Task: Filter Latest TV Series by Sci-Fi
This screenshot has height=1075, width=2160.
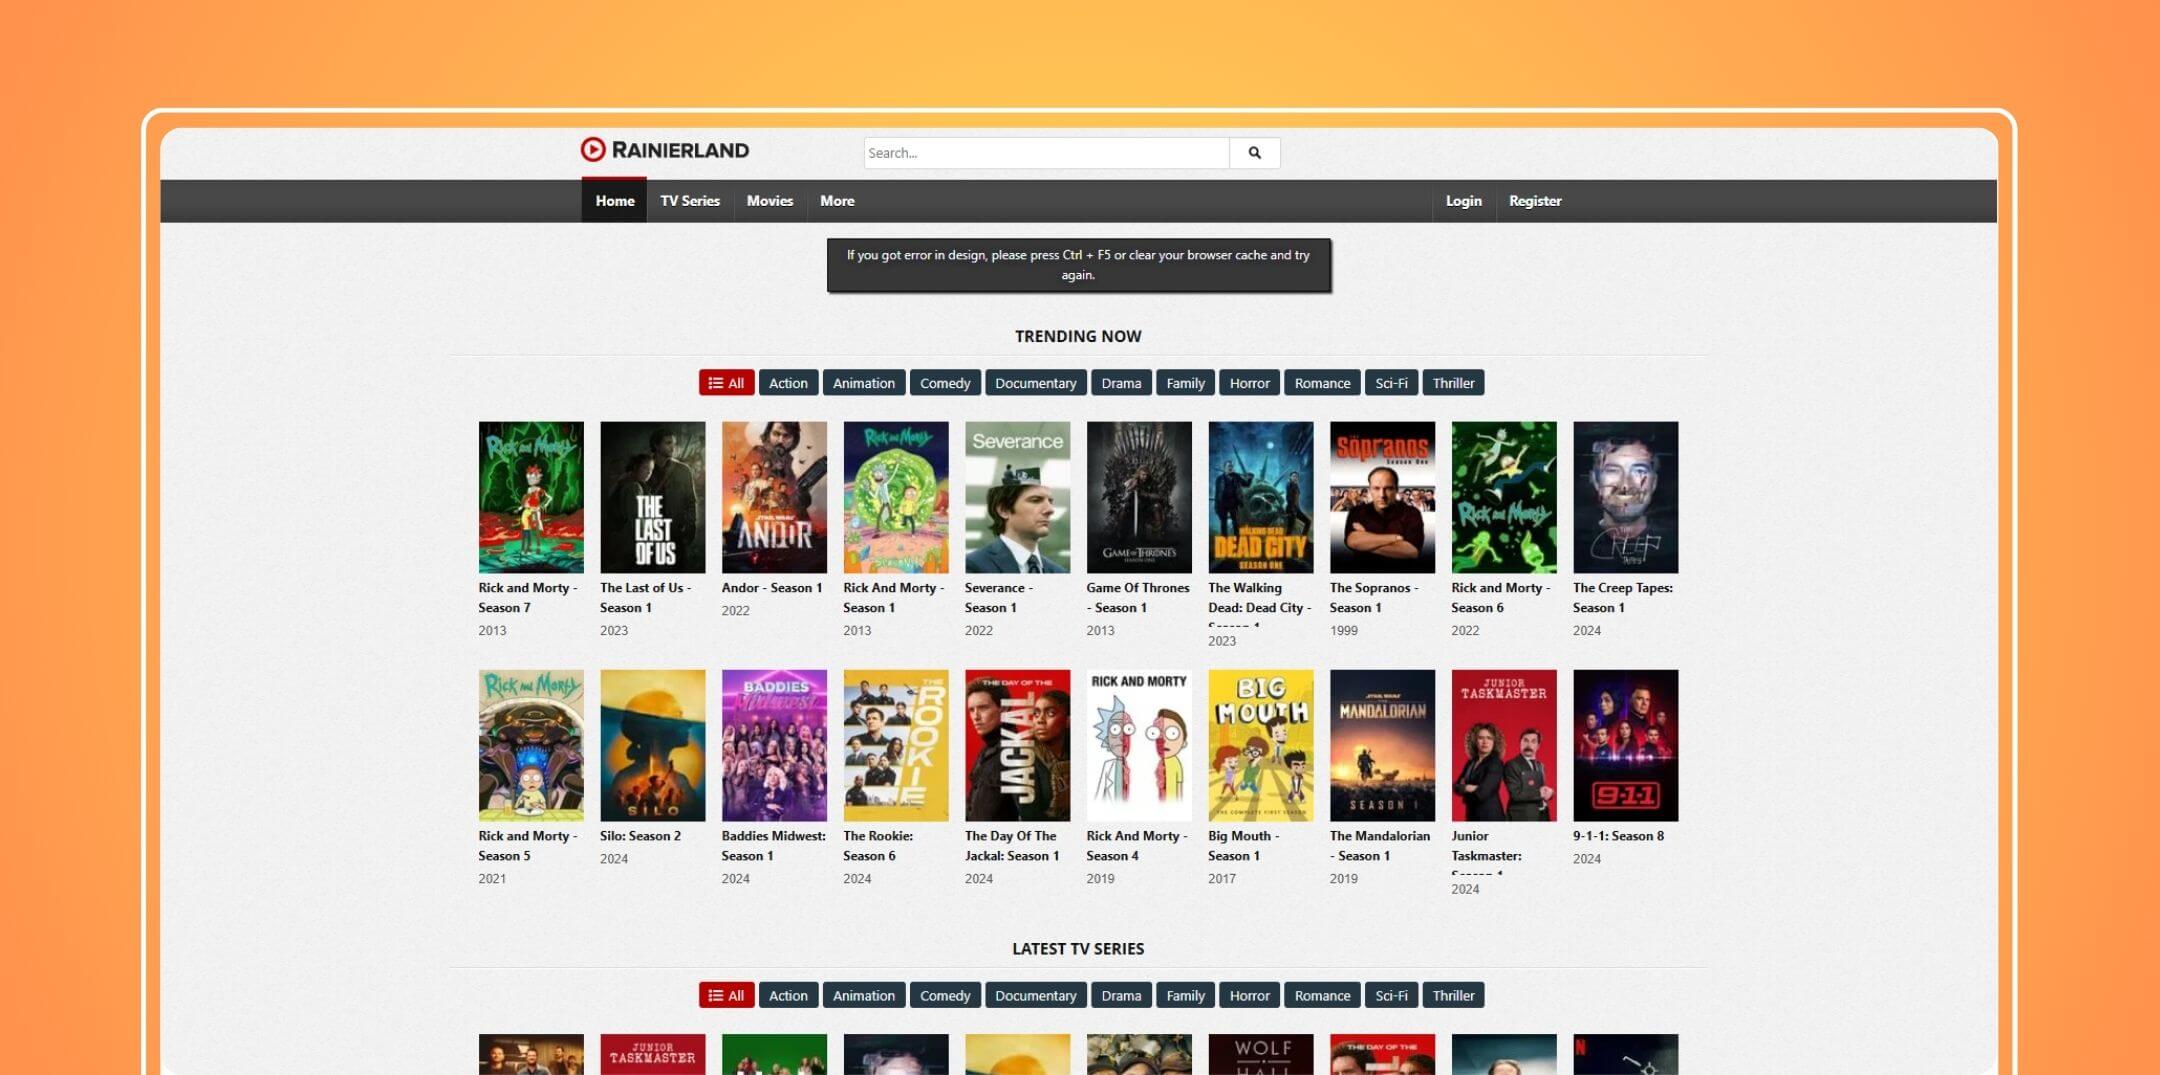Action: (x=1391, y=995)
